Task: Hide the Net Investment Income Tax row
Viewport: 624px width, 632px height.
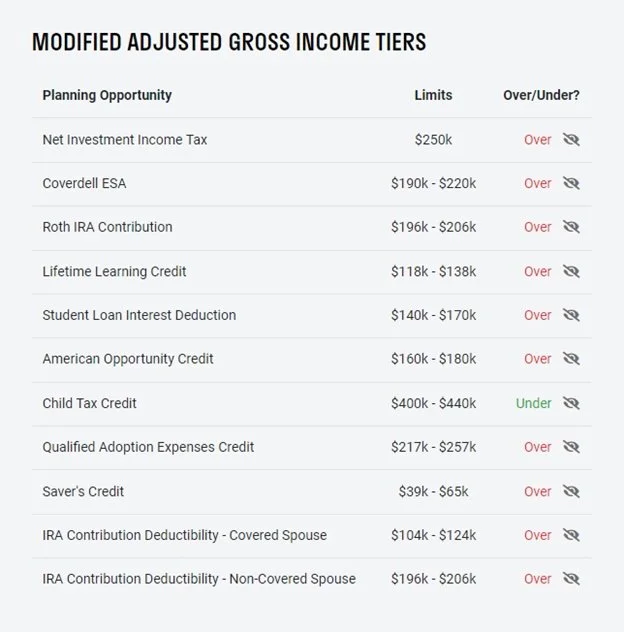Action: (571, 139)
